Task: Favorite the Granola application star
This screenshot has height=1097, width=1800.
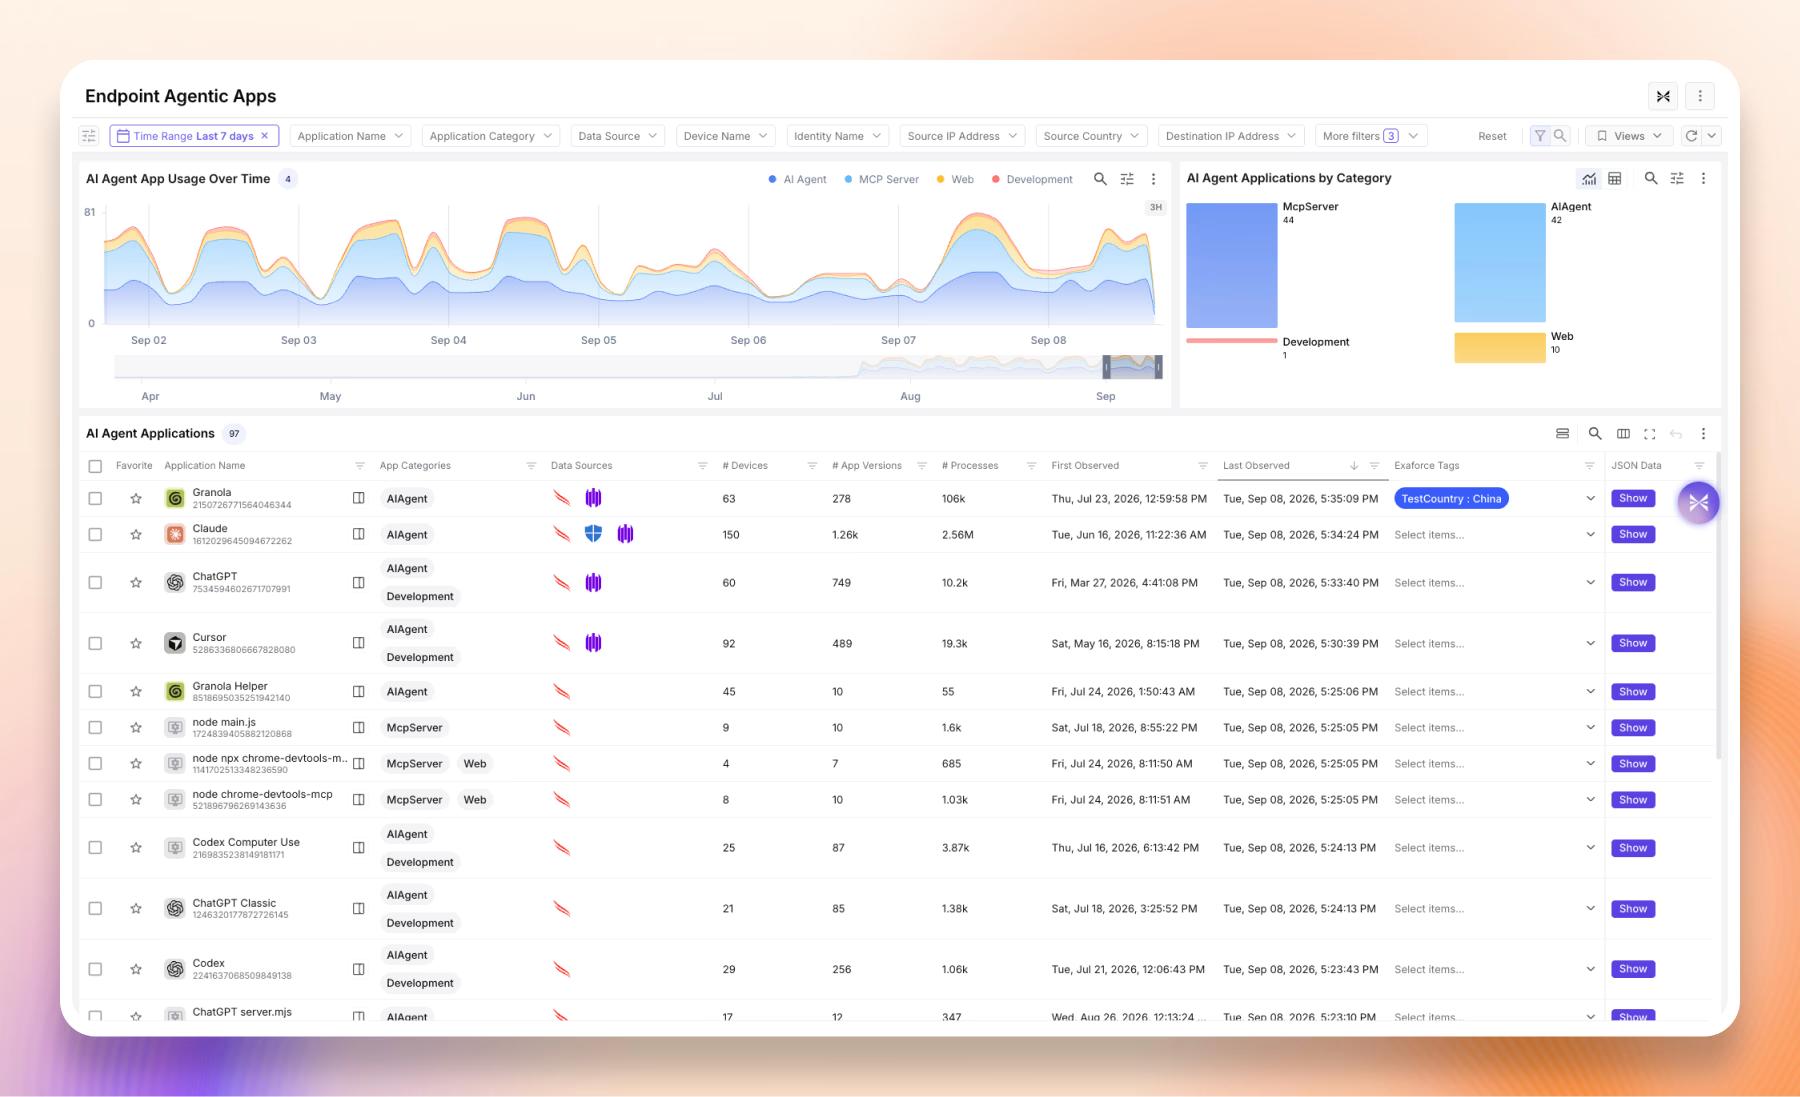Action: tap(136, 498)
